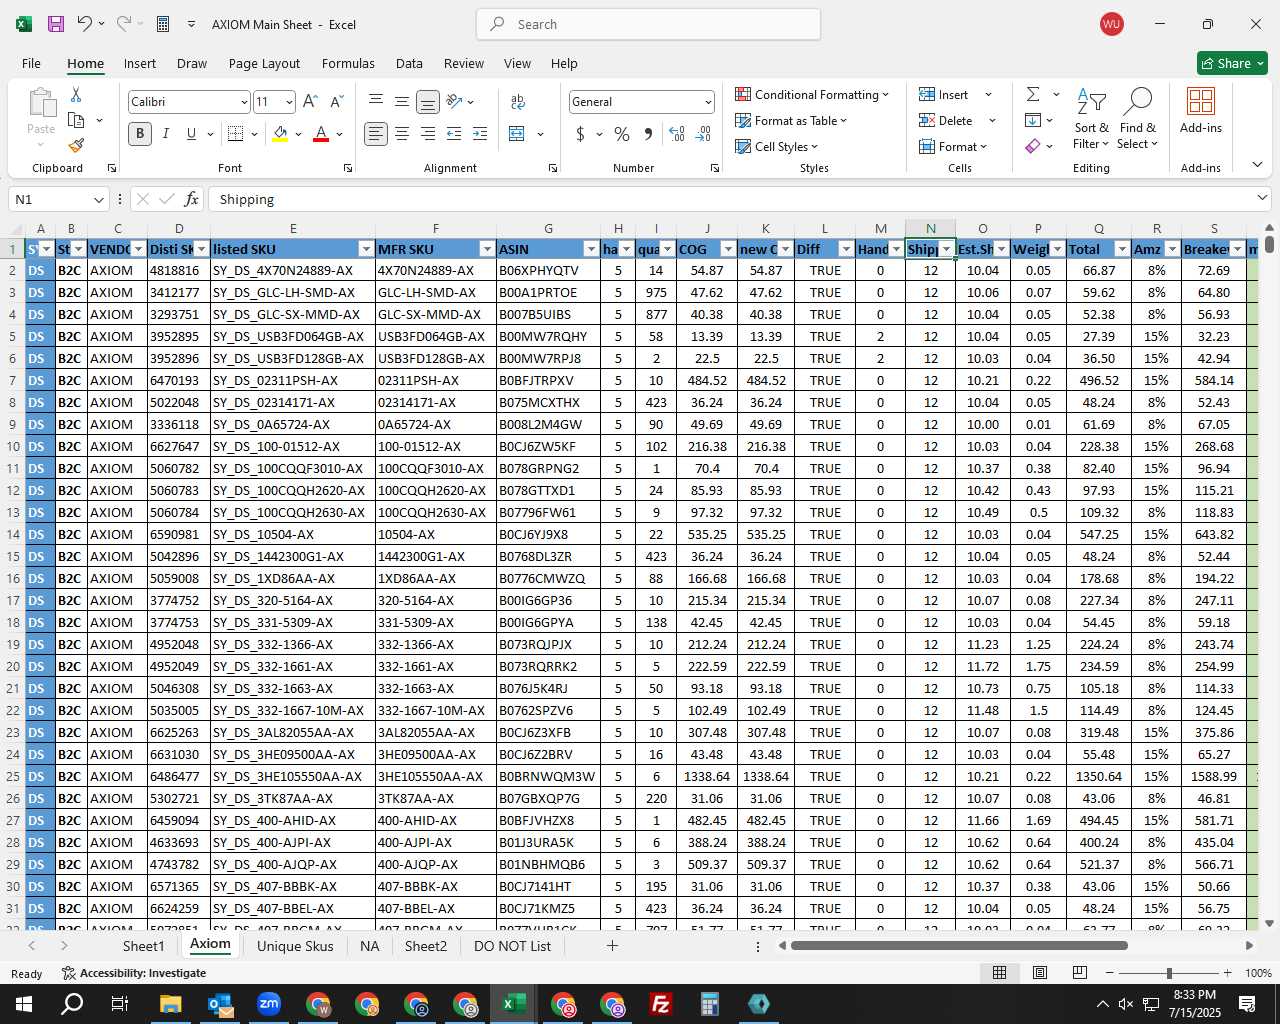Switch to the Unique Skus sheet tab
1280x1024 pixels.
(x=295, y=946)
